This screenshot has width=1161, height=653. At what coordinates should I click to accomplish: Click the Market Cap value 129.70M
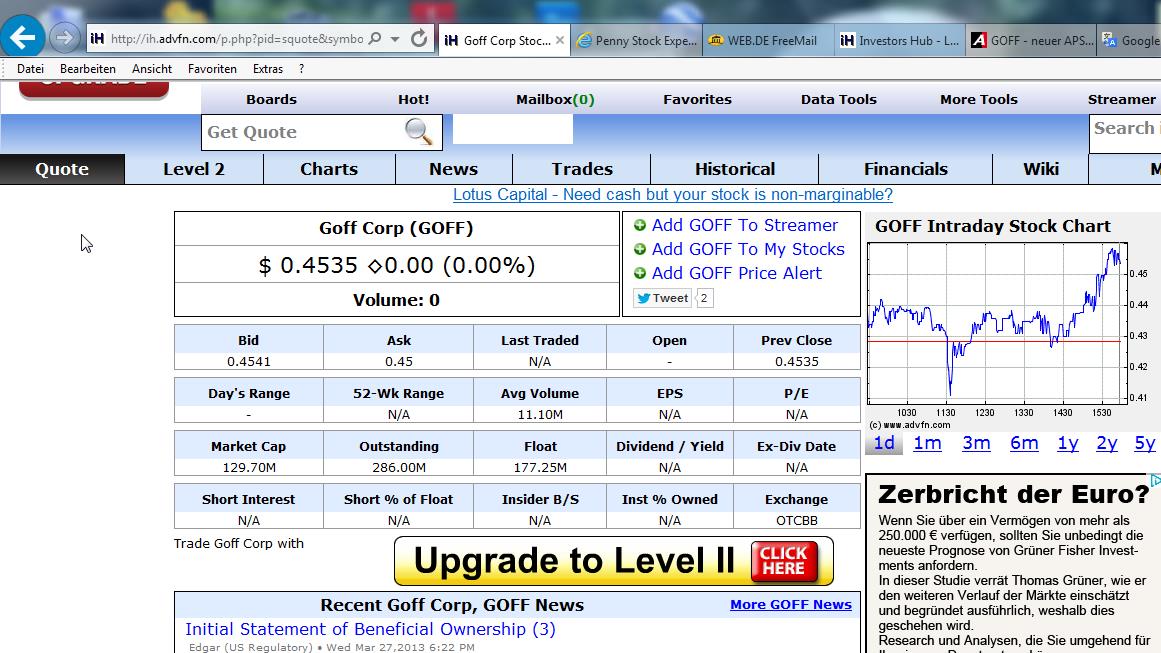249,468
